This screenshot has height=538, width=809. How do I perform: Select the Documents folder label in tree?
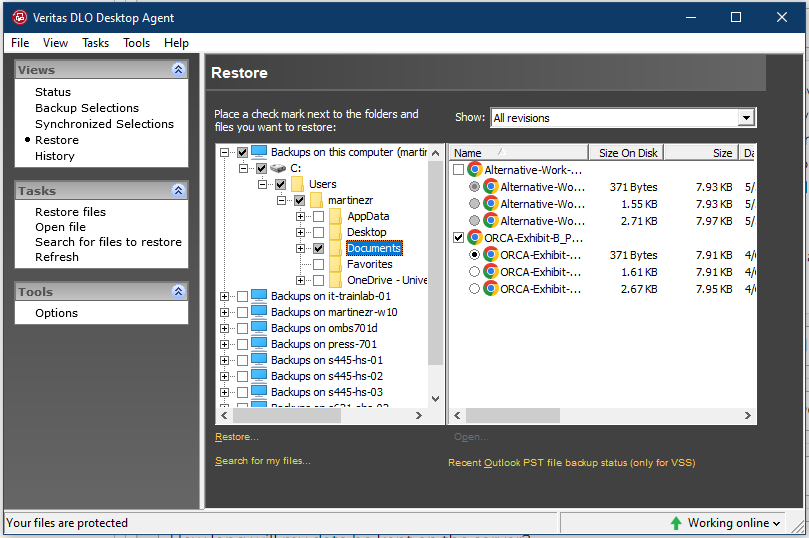(x=374, y=248)
